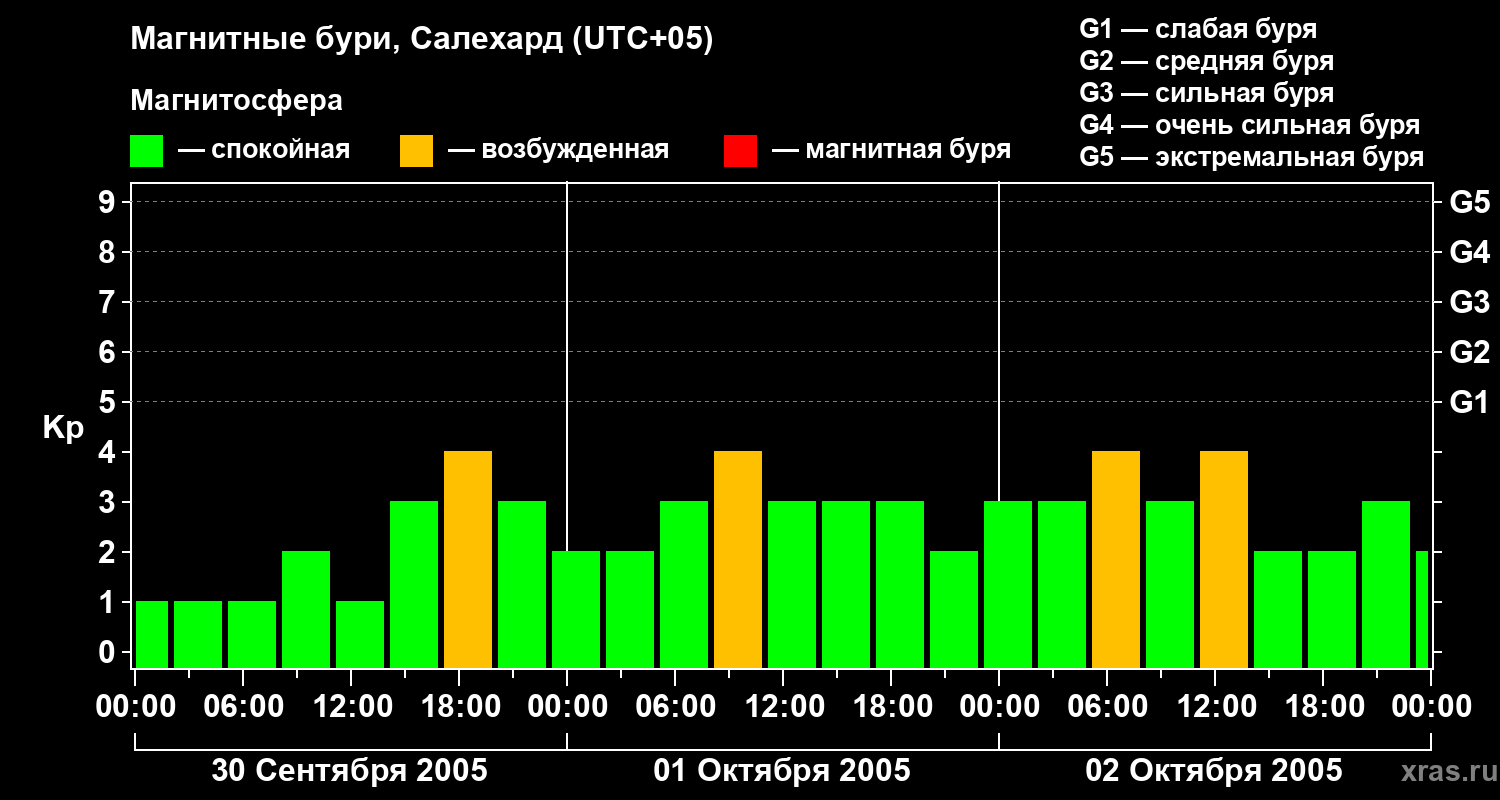
Task: Click the 00:00 label starting 02 October
Action: pyautogui.click(x=999, y=706)
